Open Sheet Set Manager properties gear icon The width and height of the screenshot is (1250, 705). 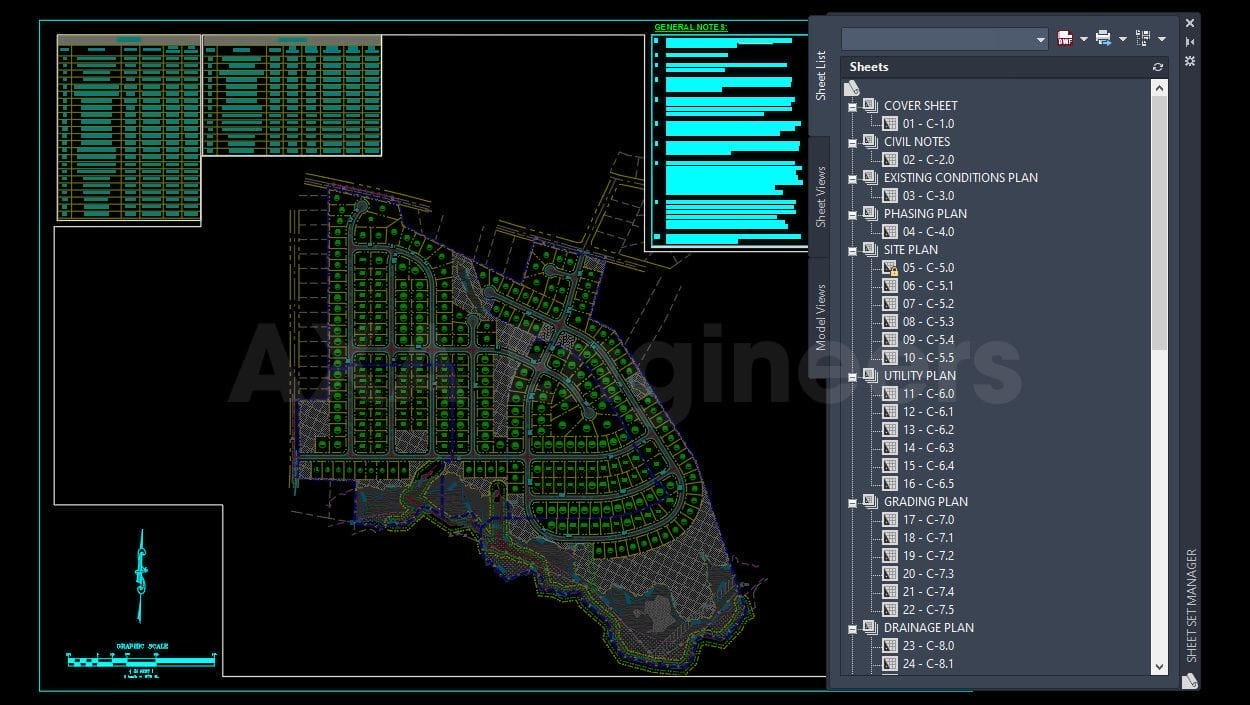[x=1189, y=61]
